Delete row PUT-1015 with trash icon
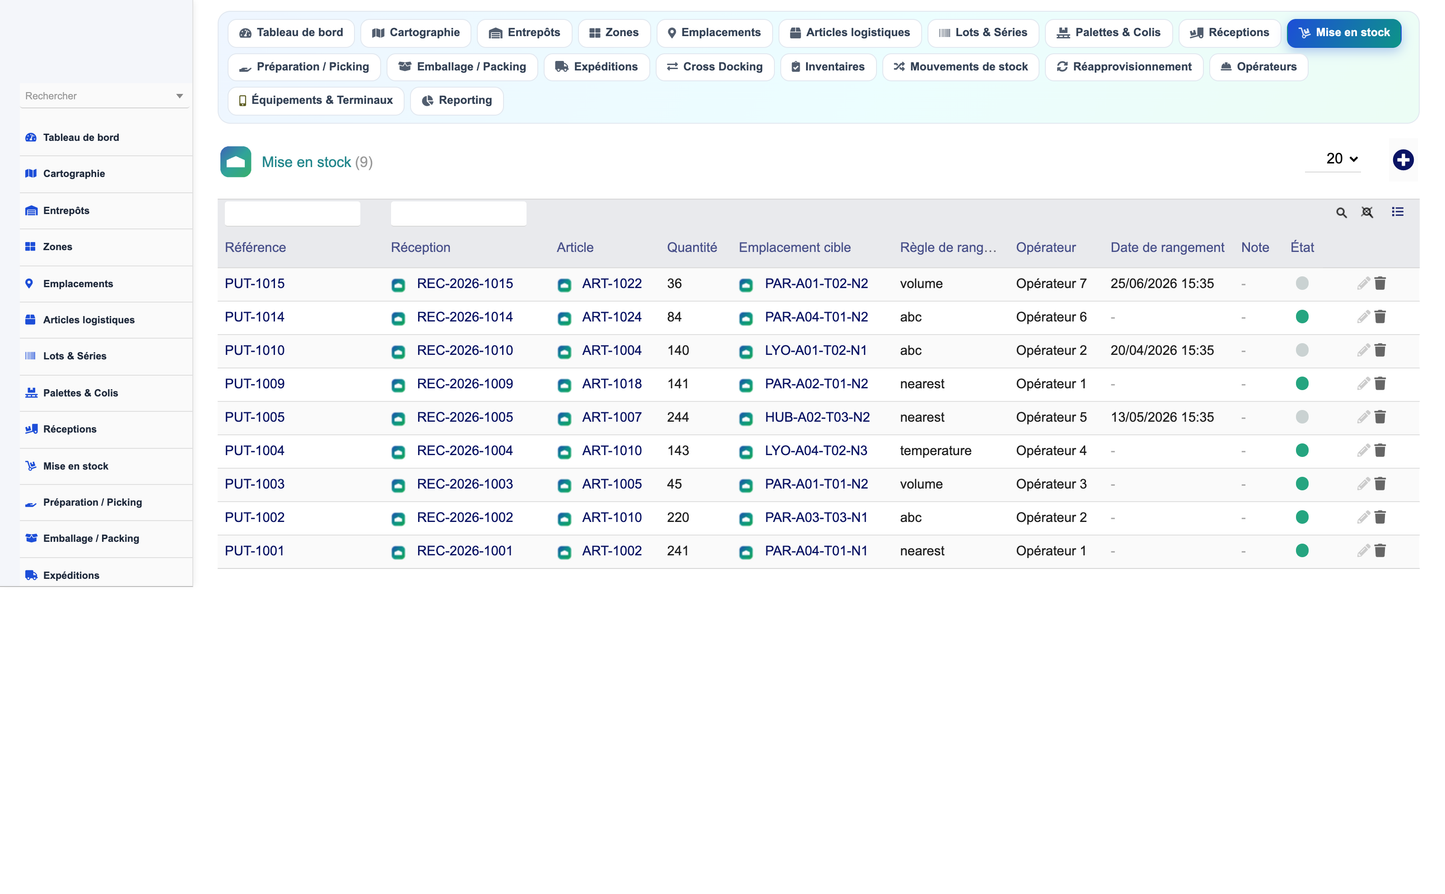 coord(1380,284)
